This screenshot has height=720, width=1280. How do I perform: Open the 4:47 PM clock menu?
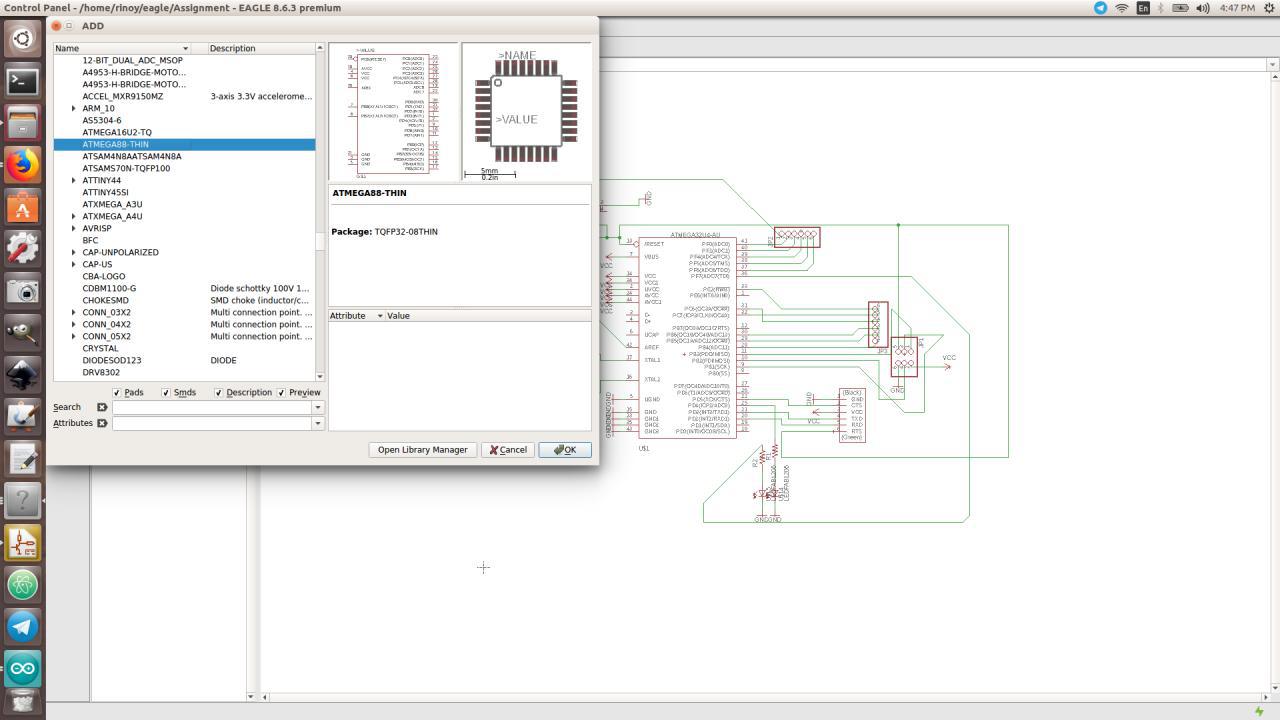[x=1237, y=8]
